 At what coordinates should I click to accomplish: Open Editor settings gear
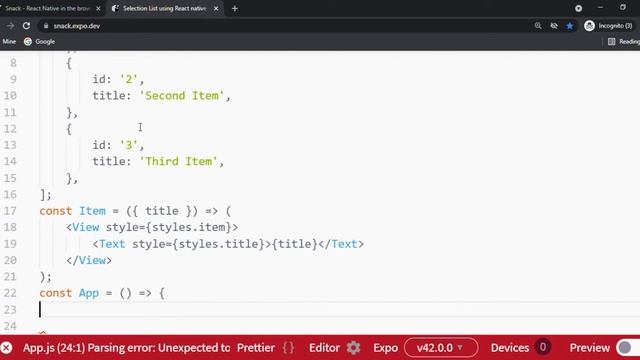[x=353, y=348]
